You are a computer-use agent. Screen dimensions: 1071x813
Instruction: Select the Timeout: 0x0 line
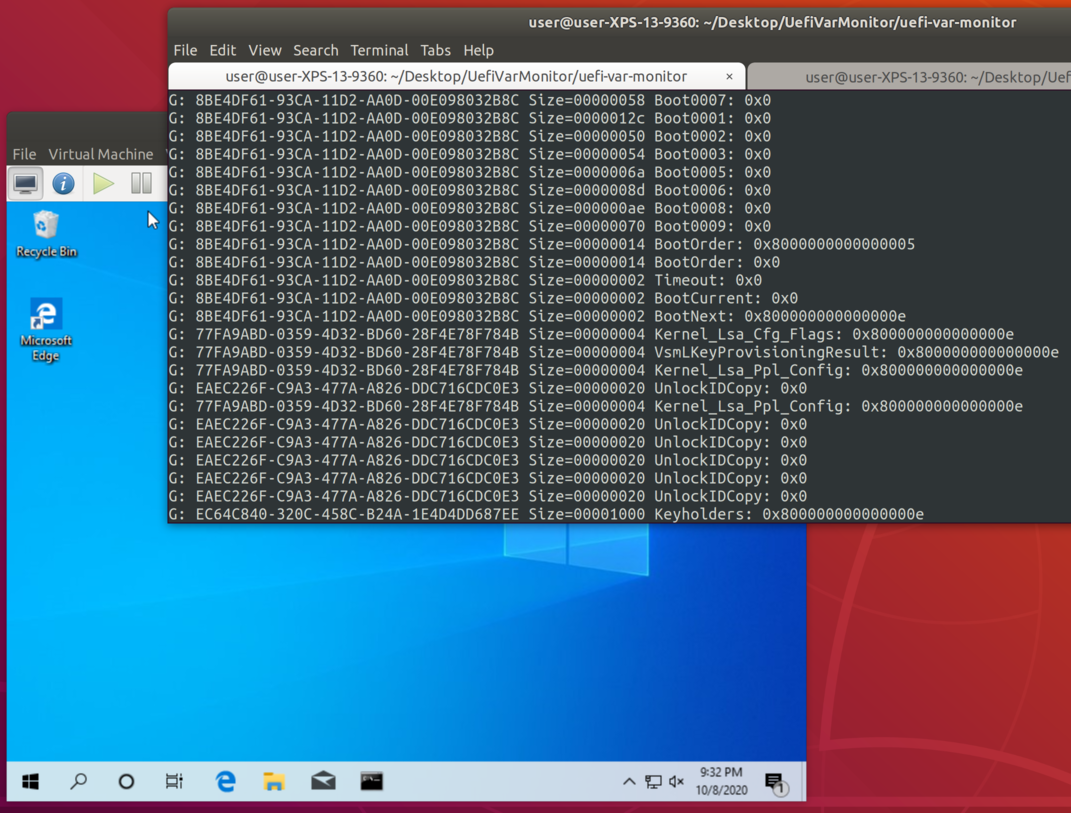(465, 281)
